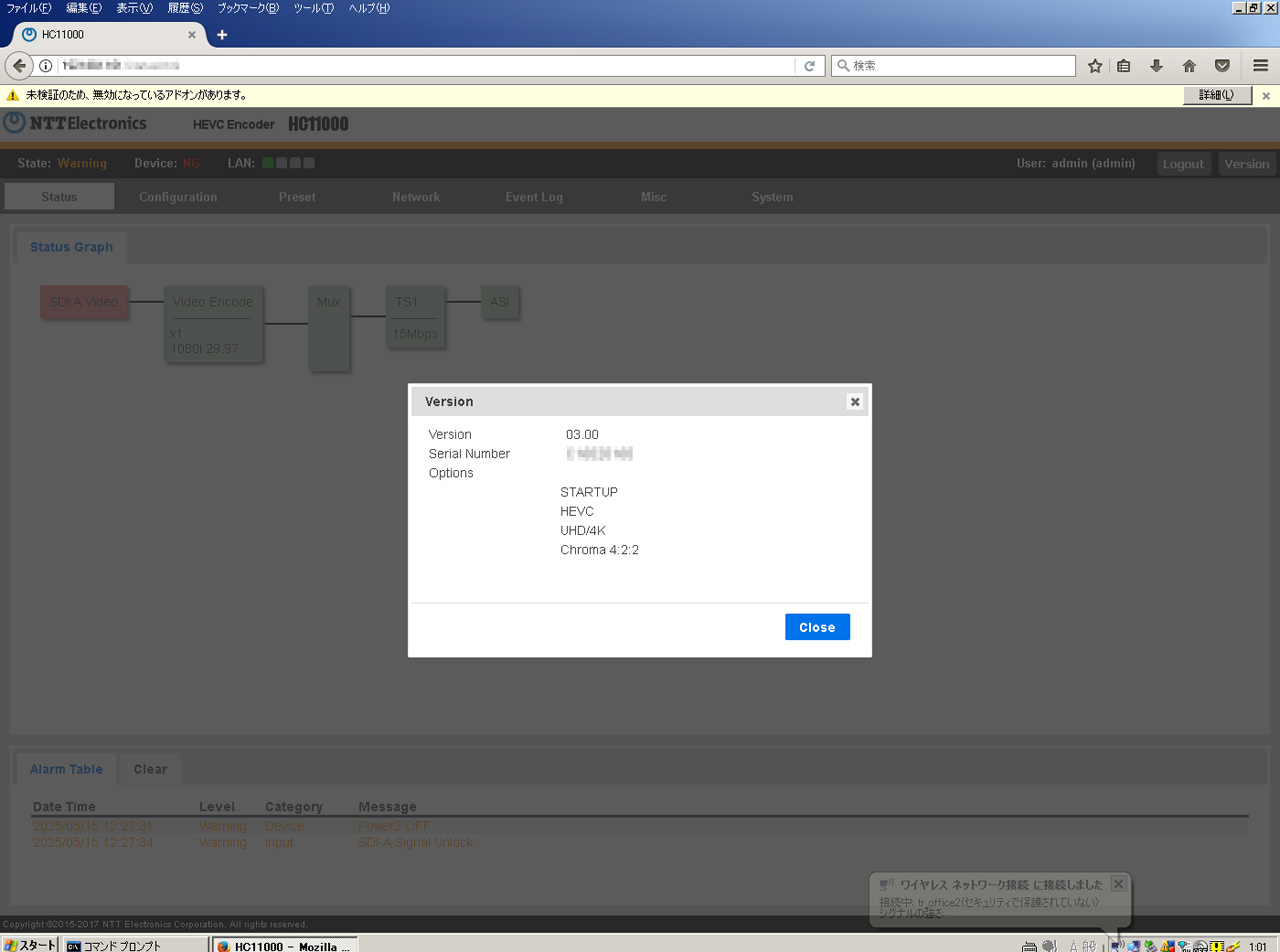
Task: Click the Version button in header
Action: [x=1246, y=164]
